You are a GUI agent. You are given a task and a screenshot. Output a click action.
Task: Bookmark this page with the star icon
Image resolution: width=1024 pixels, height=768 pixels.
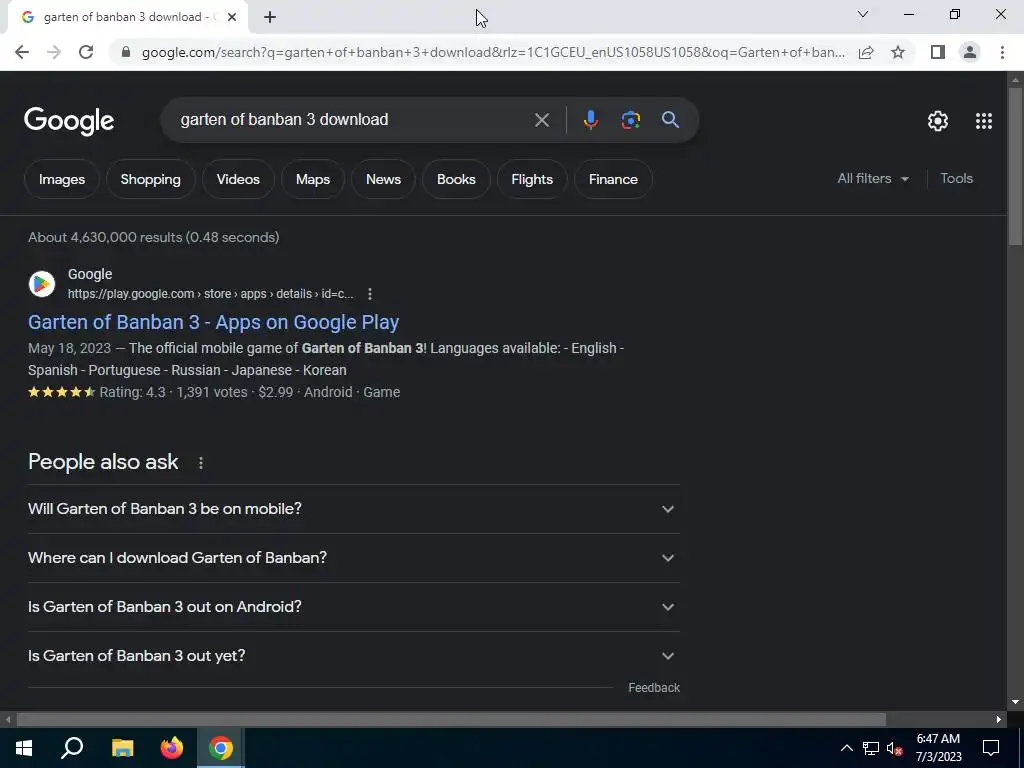click(898, 52)
